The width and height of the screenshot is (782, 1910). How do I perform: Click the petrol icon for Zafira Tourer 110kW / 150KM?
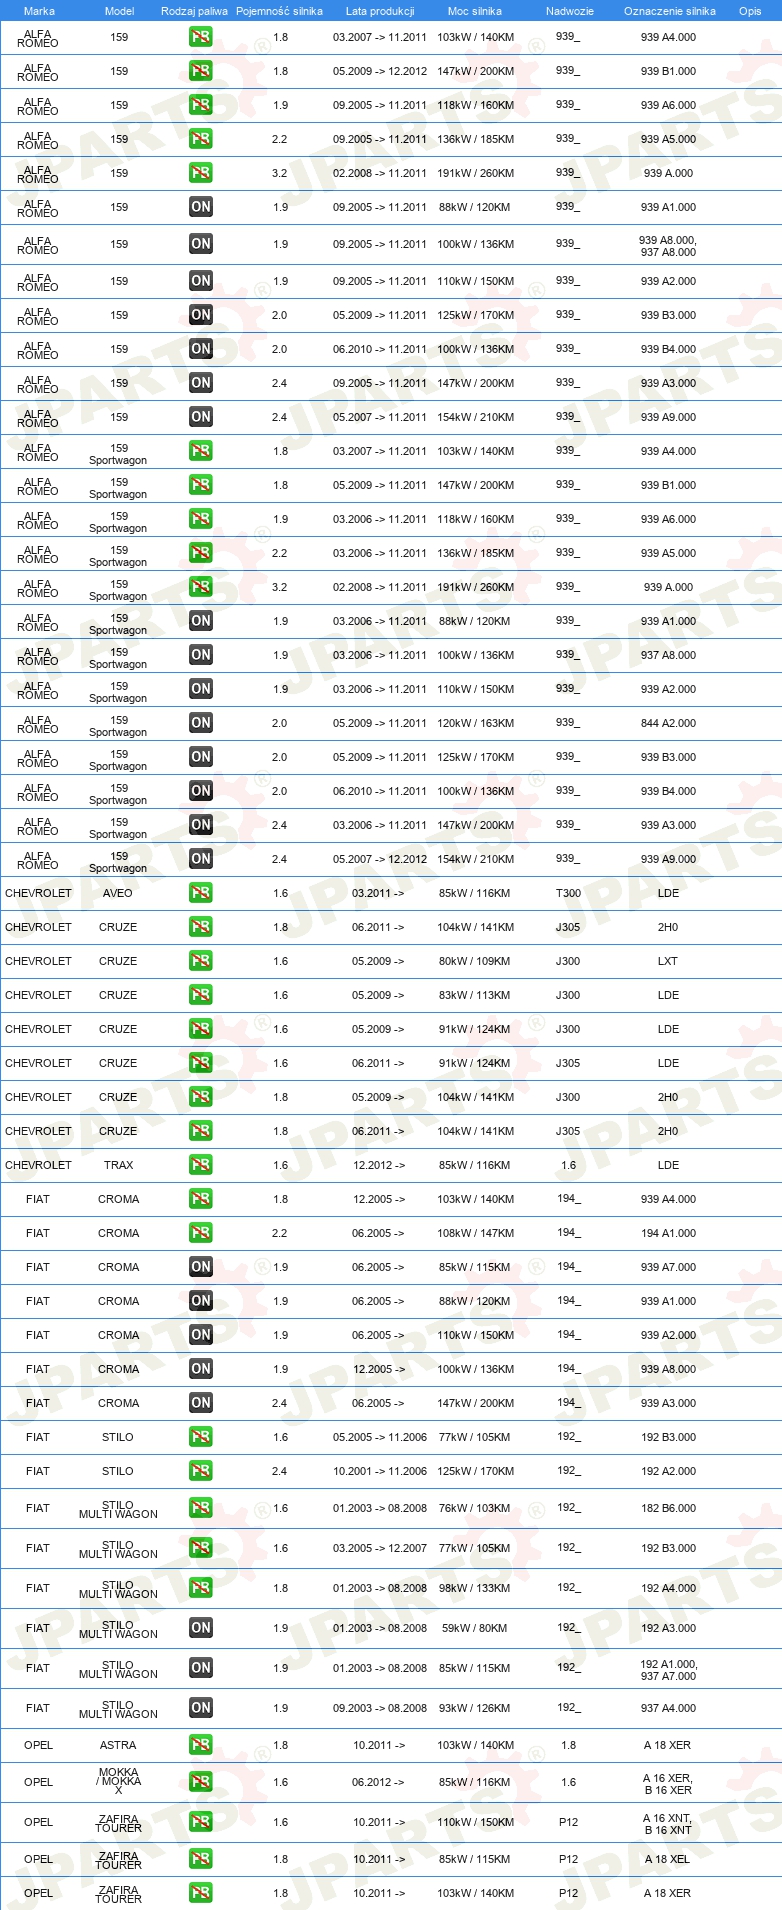click(x=201, y=1822)
